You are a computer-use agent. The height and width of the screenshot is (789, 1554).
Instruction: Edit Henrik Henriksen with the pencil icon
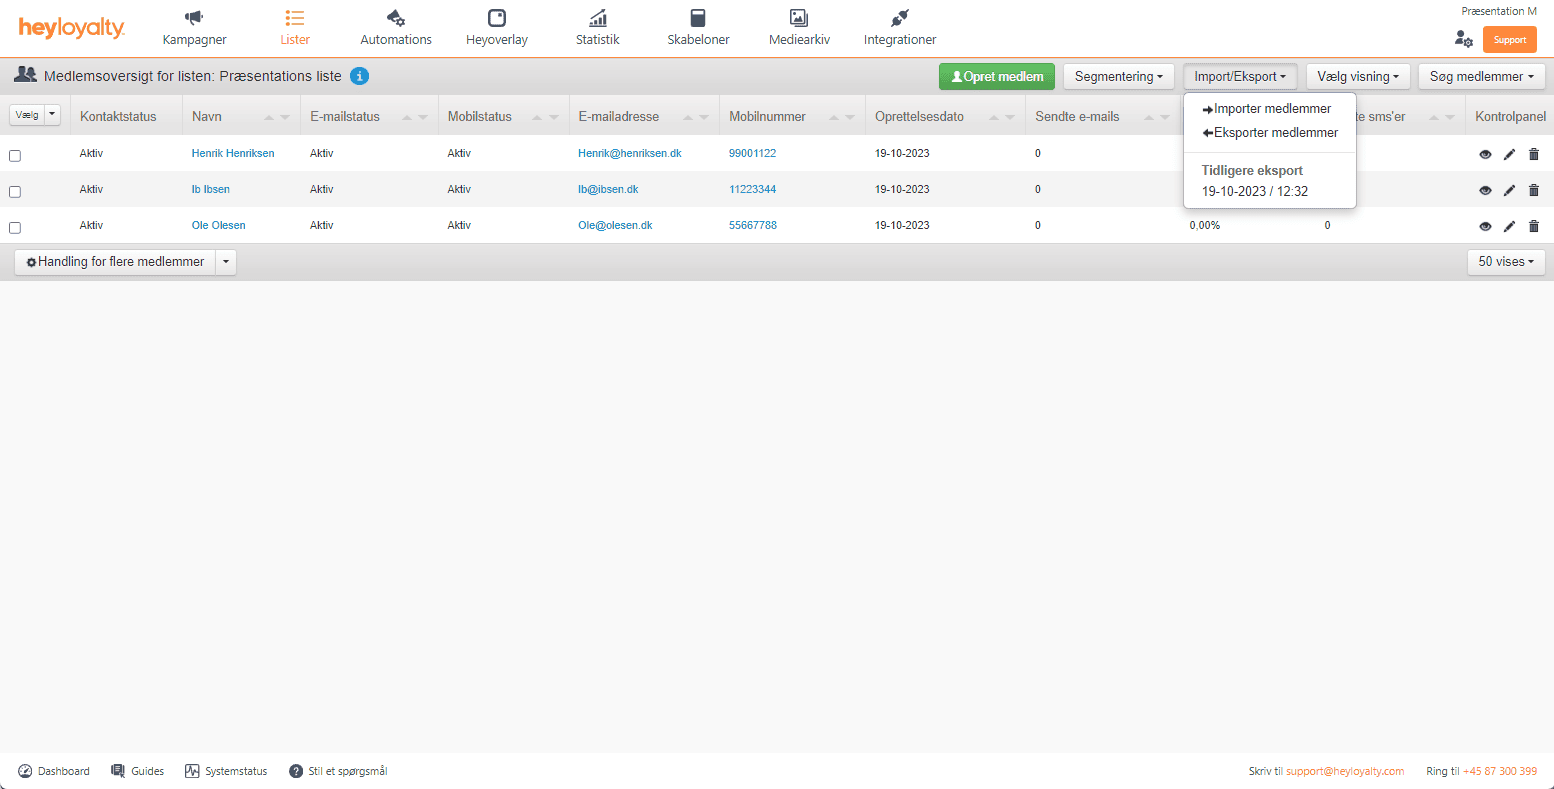[x=1509, y=154]
